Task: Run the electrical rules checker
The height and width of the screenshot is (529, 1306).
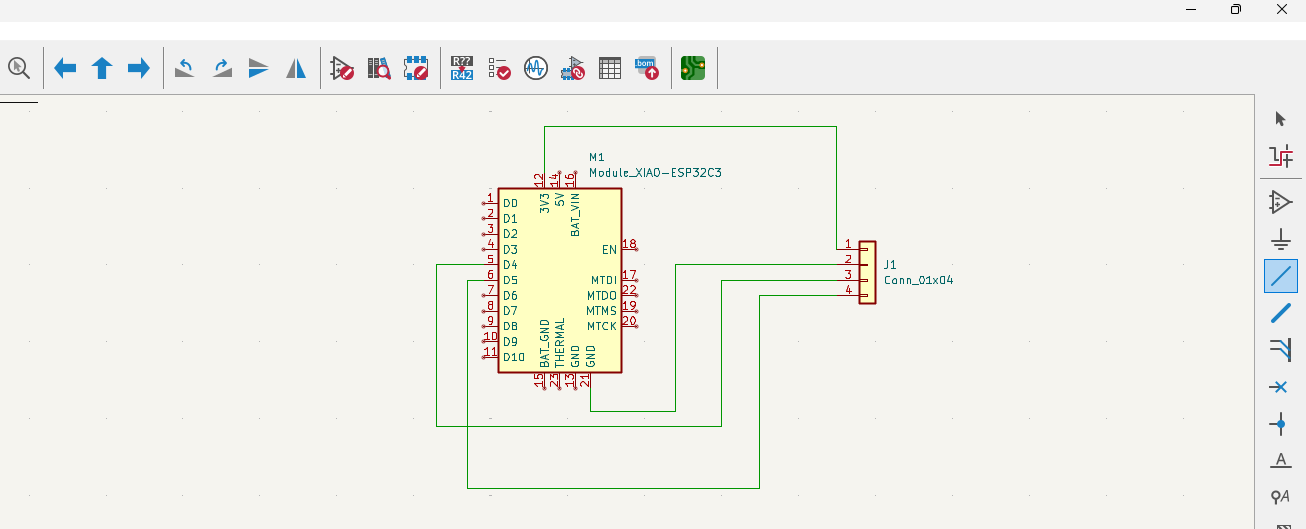Action: pyautogui.click(x=499, y=68)
